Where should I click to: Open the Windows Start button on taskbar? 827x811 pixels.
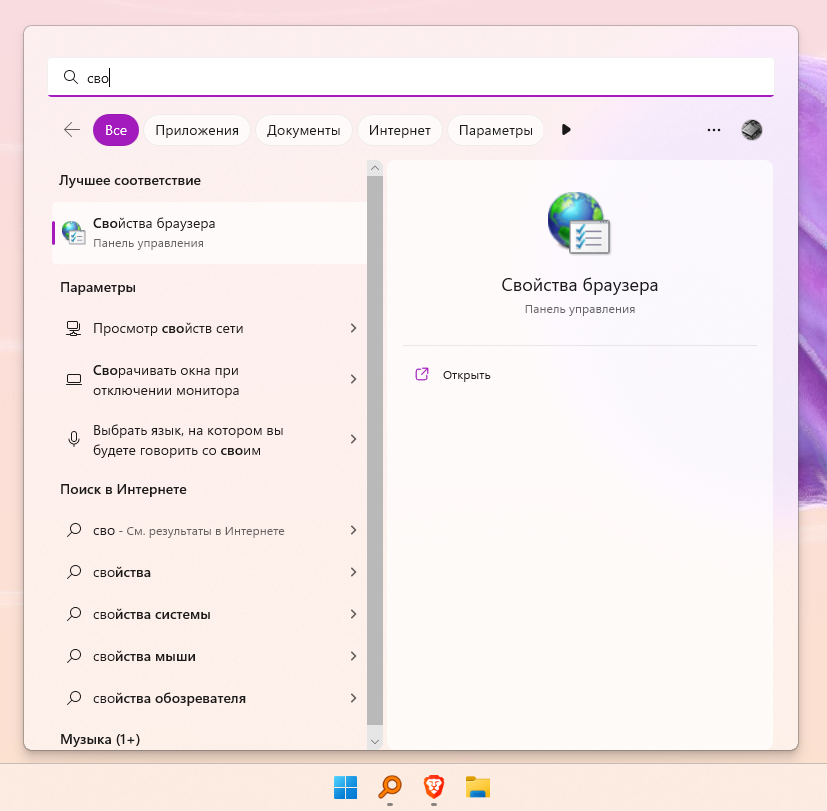click(x=345, y=787)
